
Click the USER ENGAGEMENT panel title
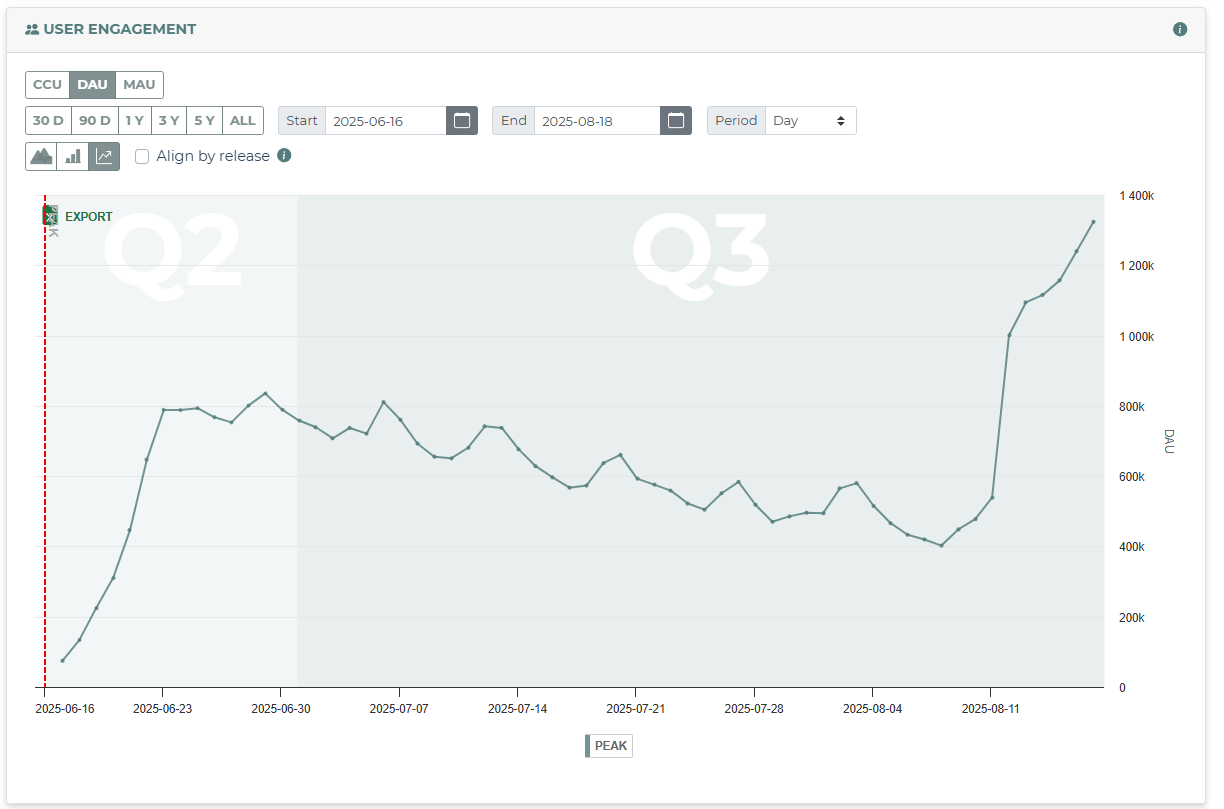(x=120, y=29)
